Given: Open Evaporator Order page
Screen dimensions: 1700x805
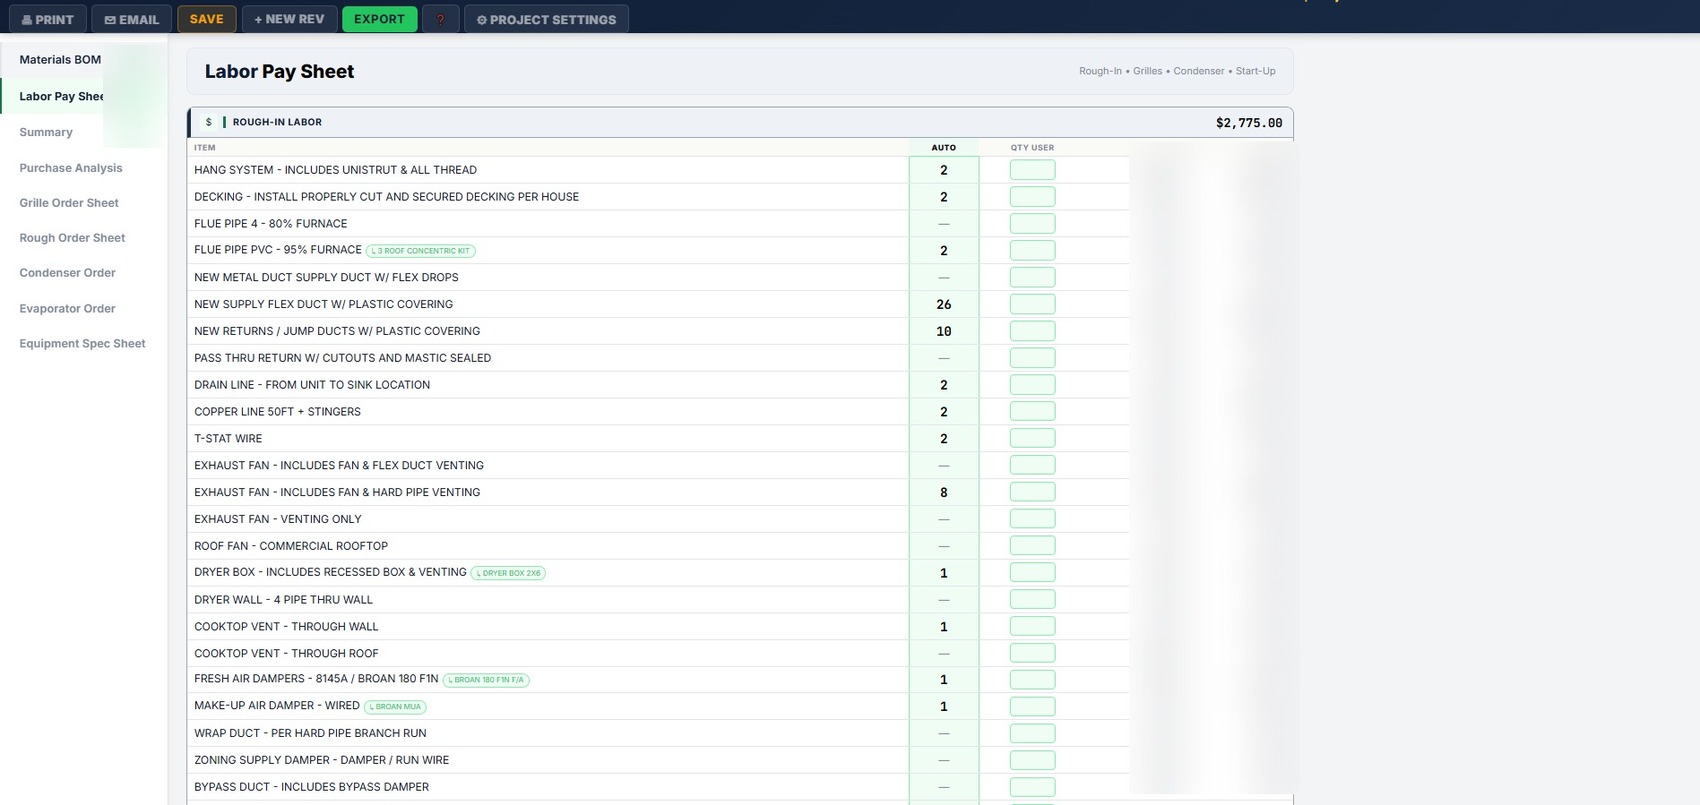Looking at the screenshot, I should 67,309.
